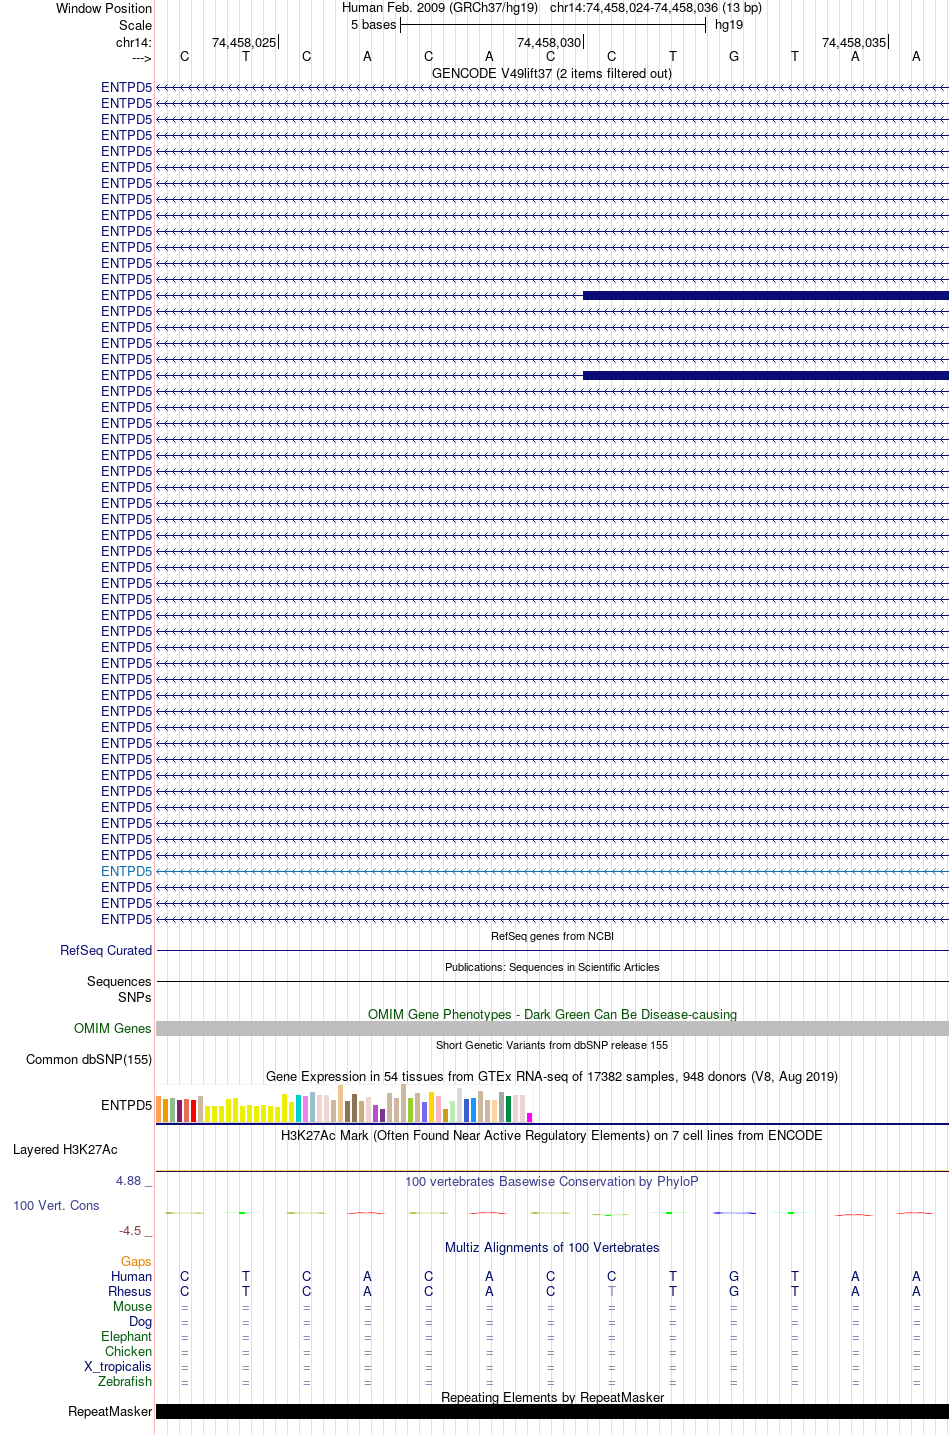The height and width of the screenshot is (1435, 950).
Task: Open the GTEx Gene Expression track title
Action: [x=552, y=1076]
